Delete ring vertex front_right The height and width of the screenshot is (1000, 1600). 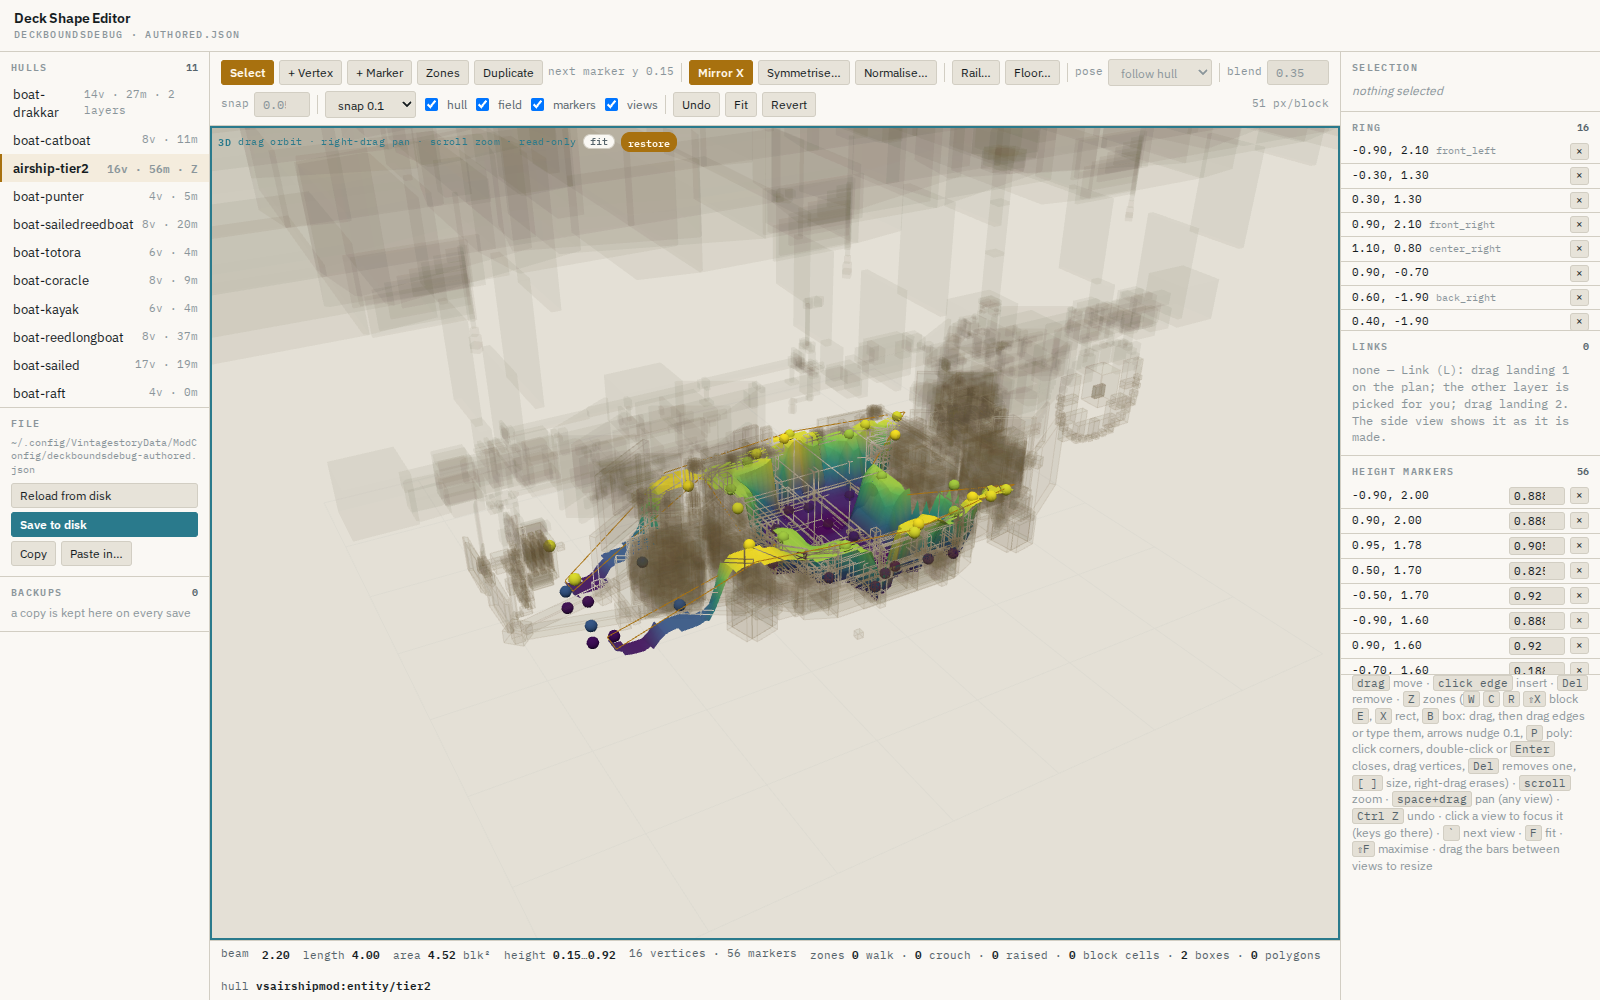(1579, 225)
